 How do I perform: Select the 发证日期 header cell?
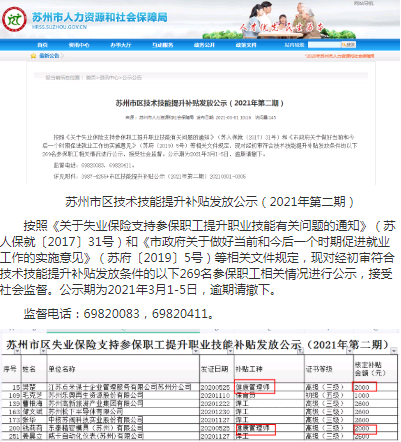coord(217,369)
